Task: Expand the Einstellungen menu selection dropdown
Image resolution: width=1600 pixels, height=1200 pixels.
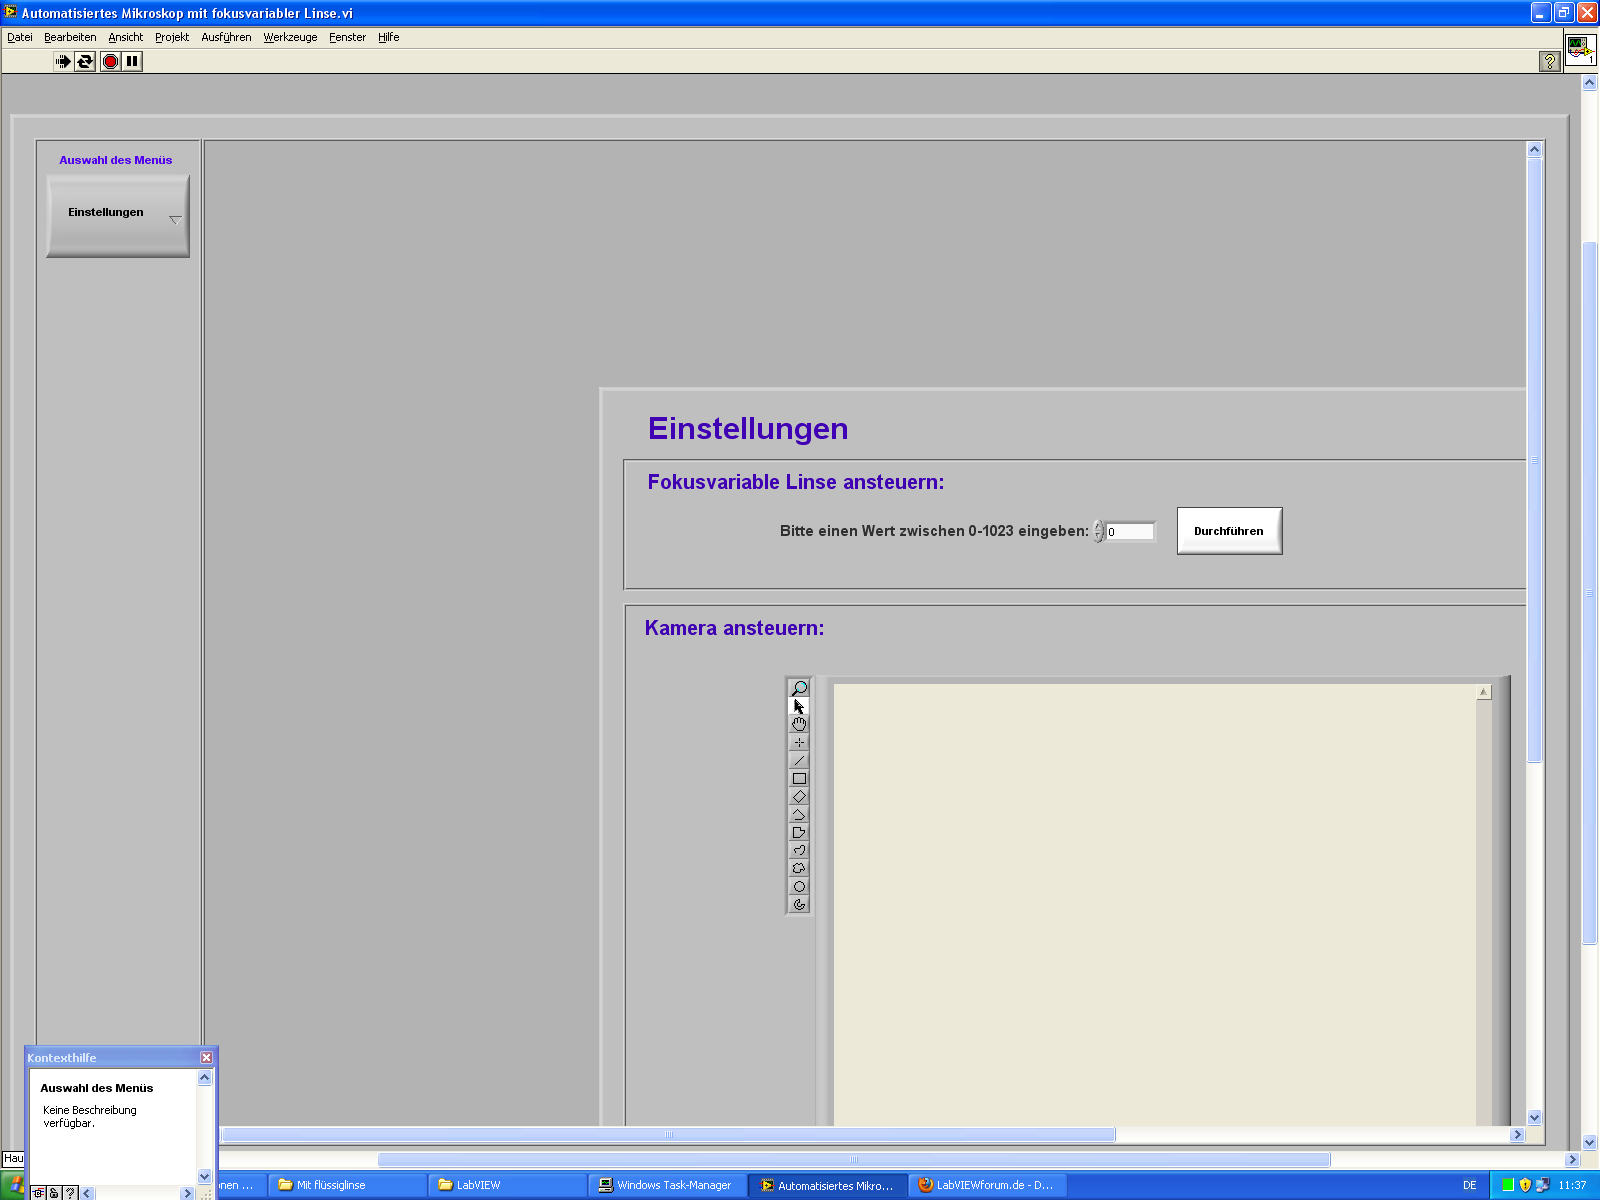Action: [118, 216]
